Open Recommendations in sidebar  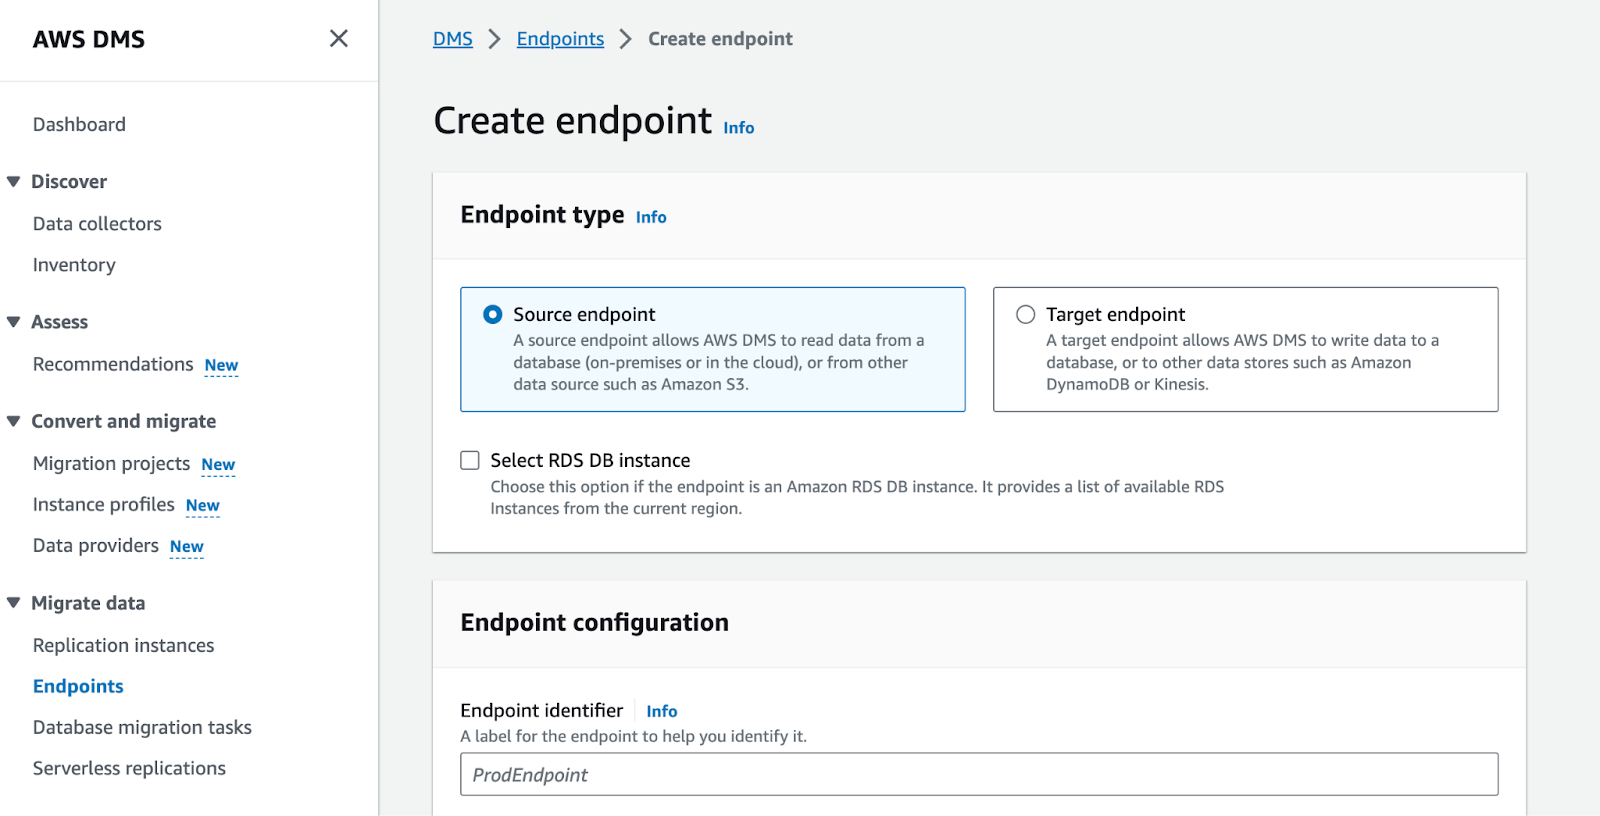[x=113, y=364]
